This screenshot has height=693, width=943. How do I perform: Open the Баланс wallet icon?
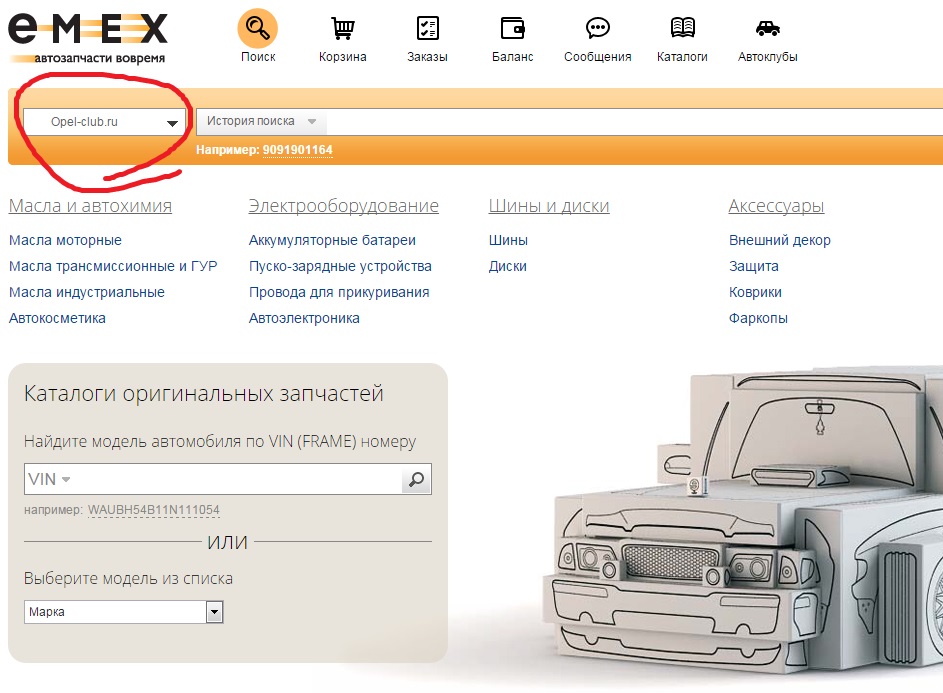[x=512, y=28]
